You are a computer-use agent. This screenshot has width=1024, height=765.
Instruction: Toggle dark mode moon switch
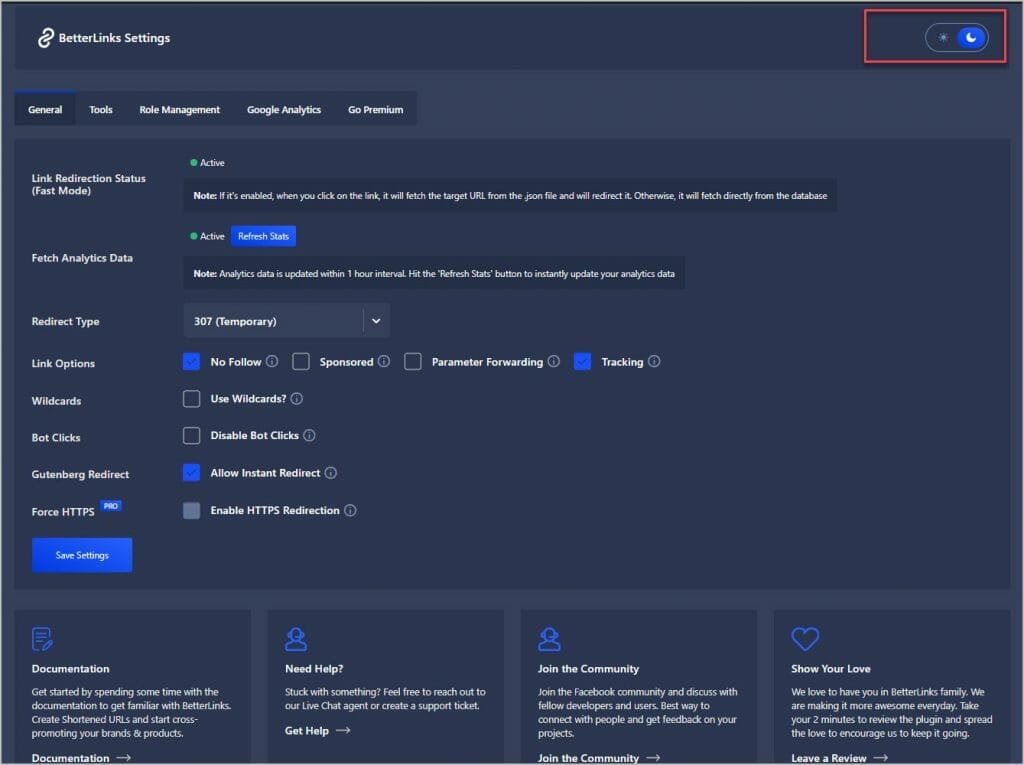(x=971, y=38)
